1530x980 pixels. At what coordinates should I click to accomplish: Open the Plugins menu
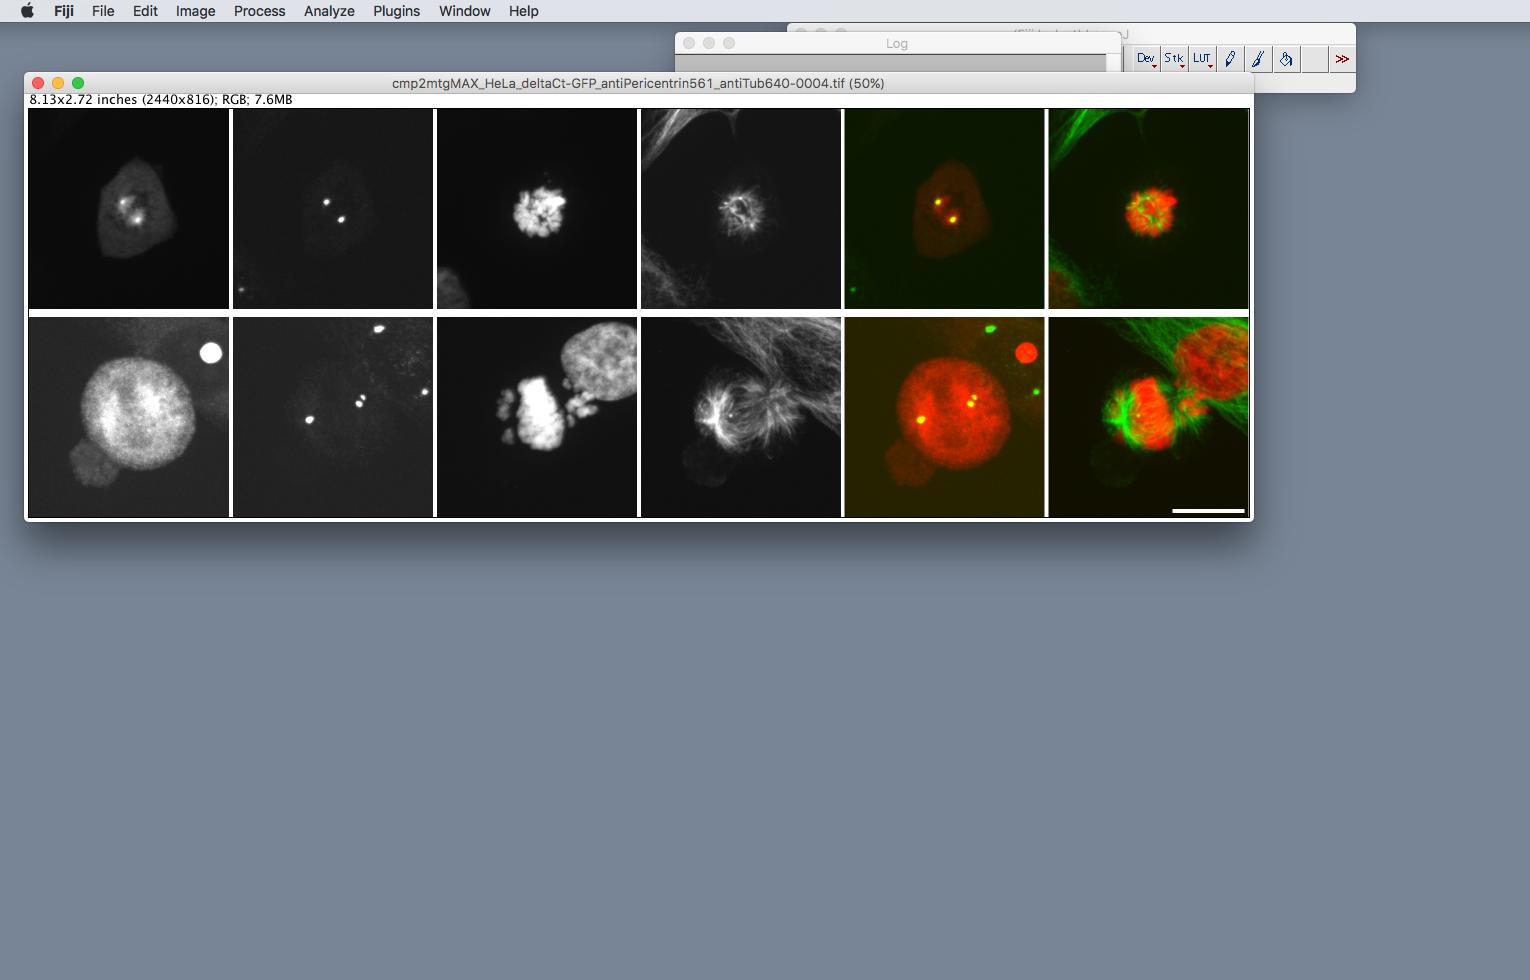tap(397, 11)
